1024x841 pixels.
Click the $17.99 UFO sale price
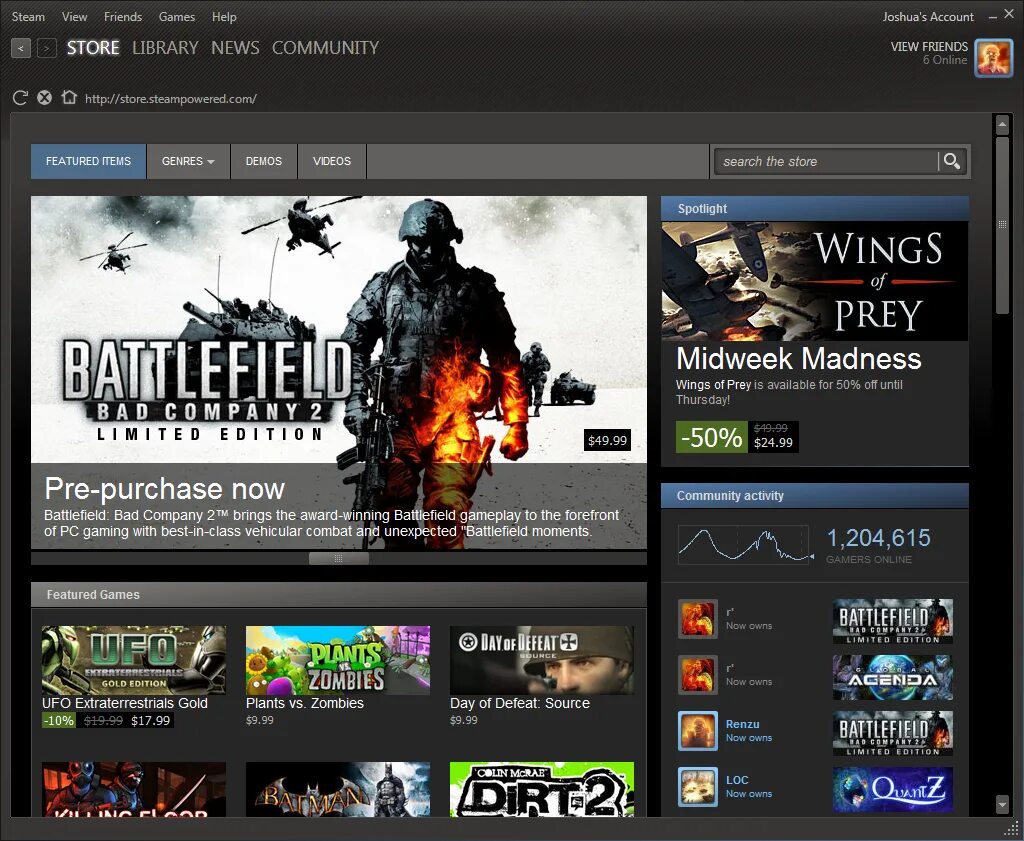[x=150, y=720]
